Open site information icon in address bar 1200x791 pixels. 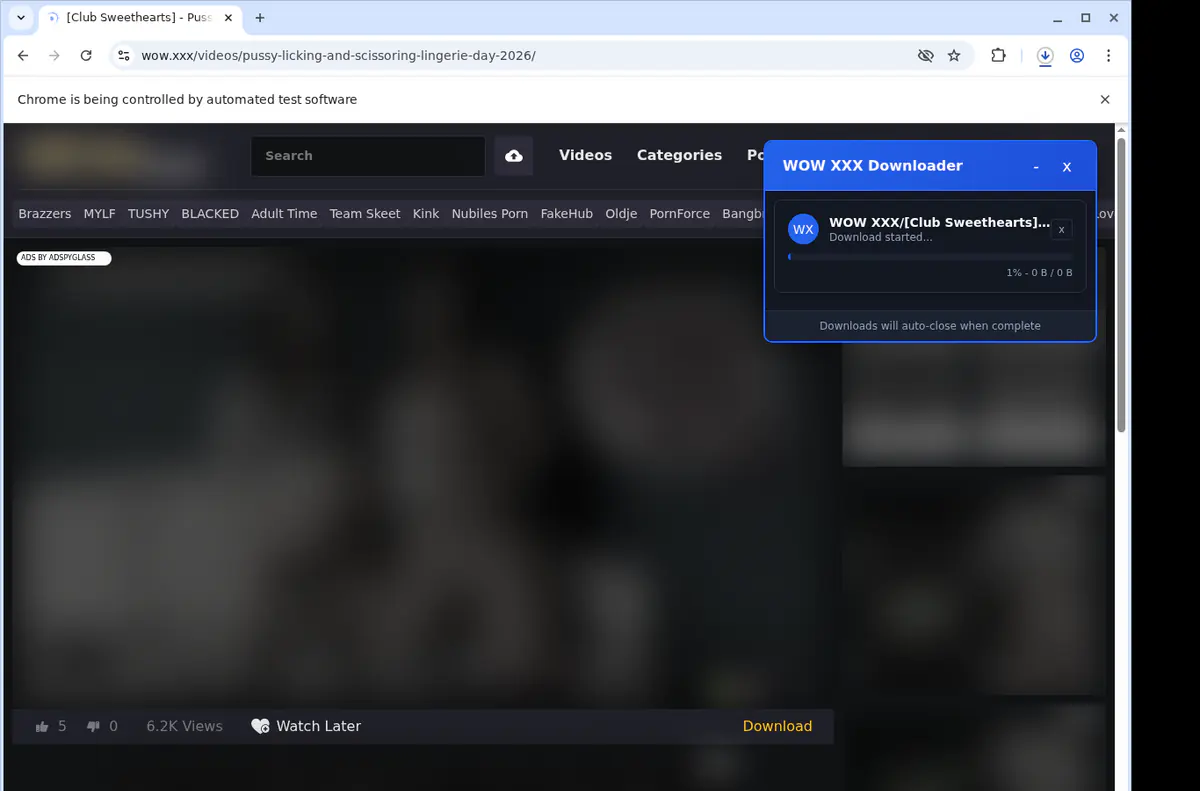pyautogui.click(x=124, y=56)
